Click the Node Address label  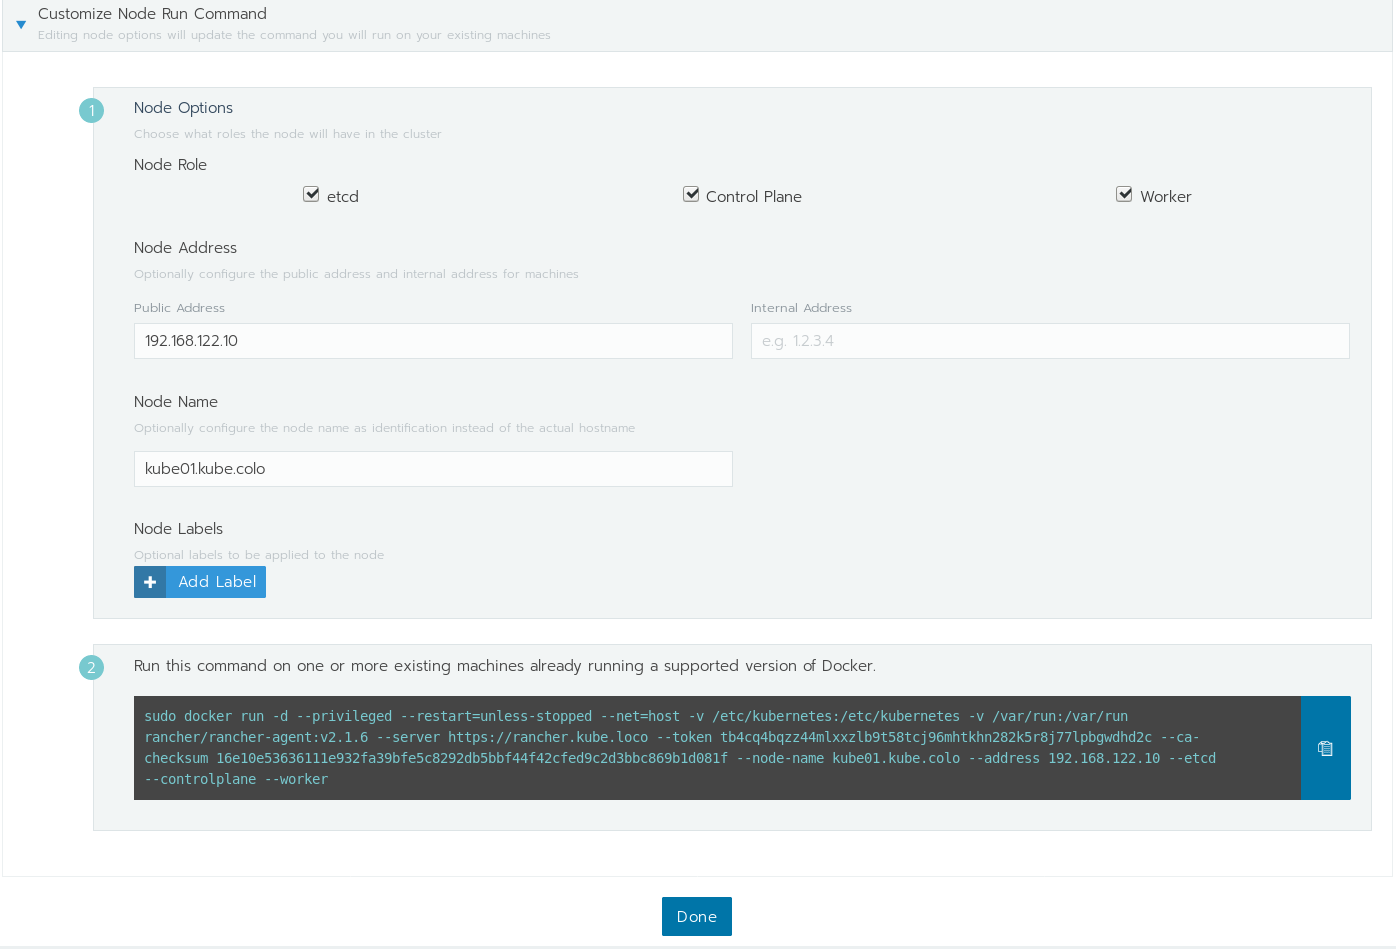[185, 248]
